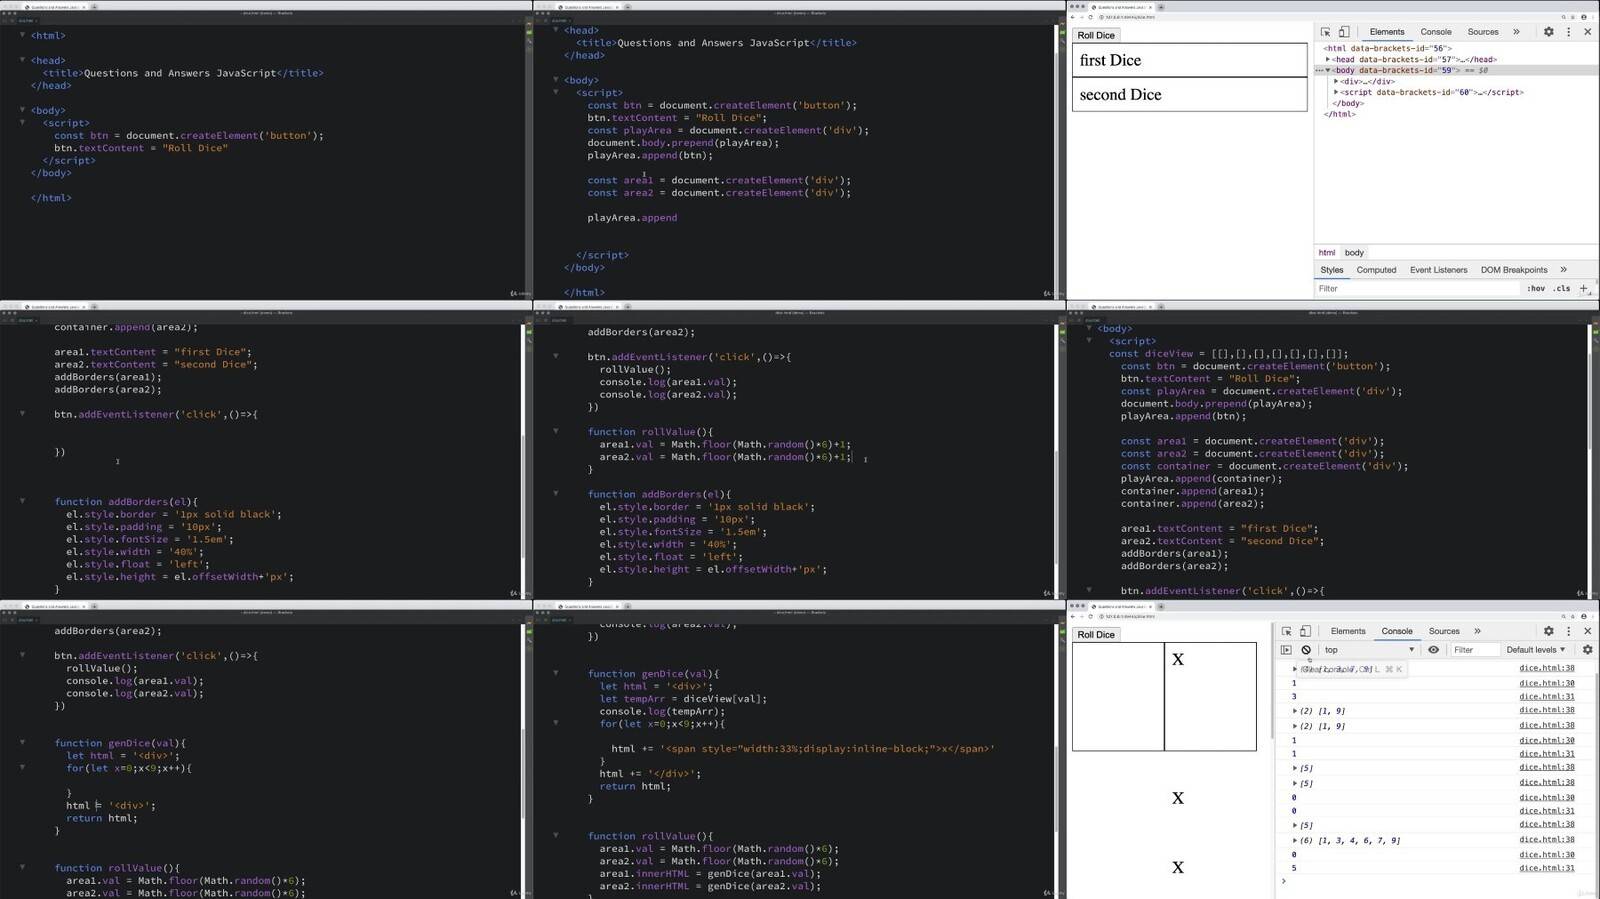Viewport: 1600px width, 899px height.
Task: Click the "const container" createElement line
Action: pos(1264,466)
